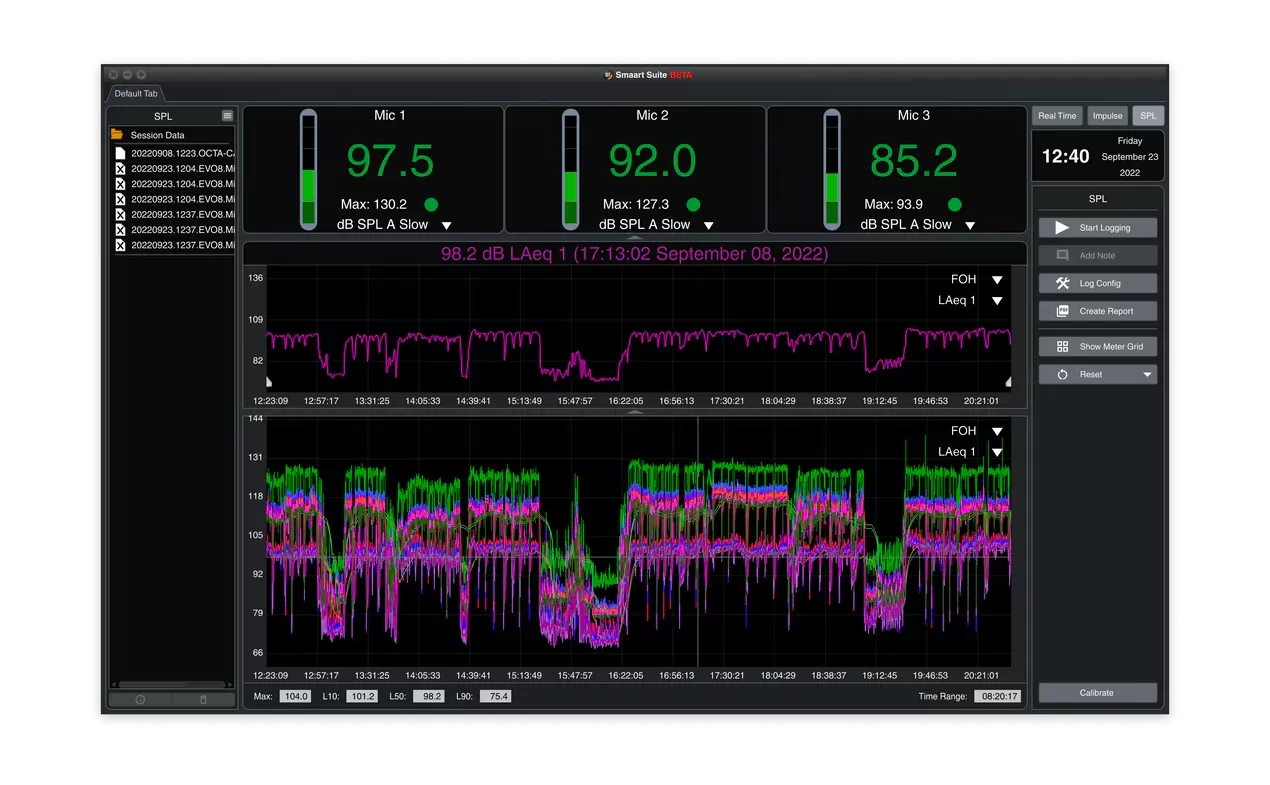The image size is (1270, 785).
Task: Click the info icon below the file list
Action: (x=140, y=700)
